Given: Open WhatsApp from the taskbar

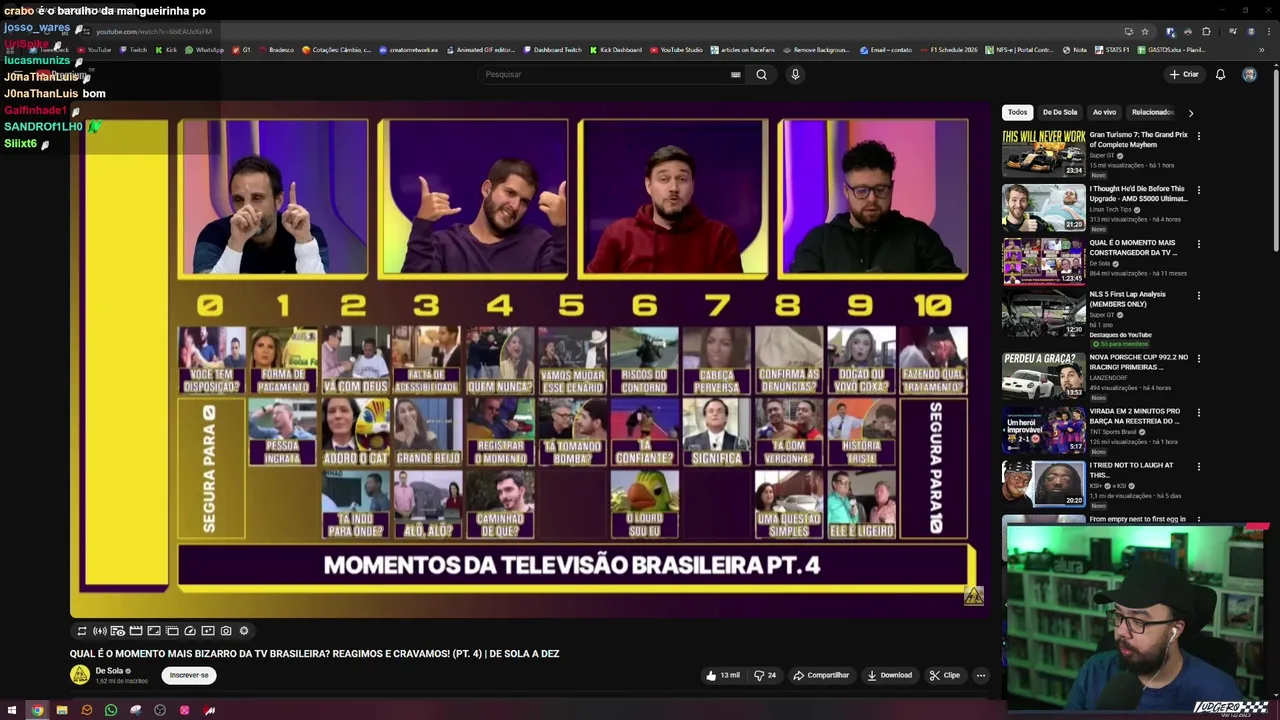Looking at the screenshot, I should (111, 710).
